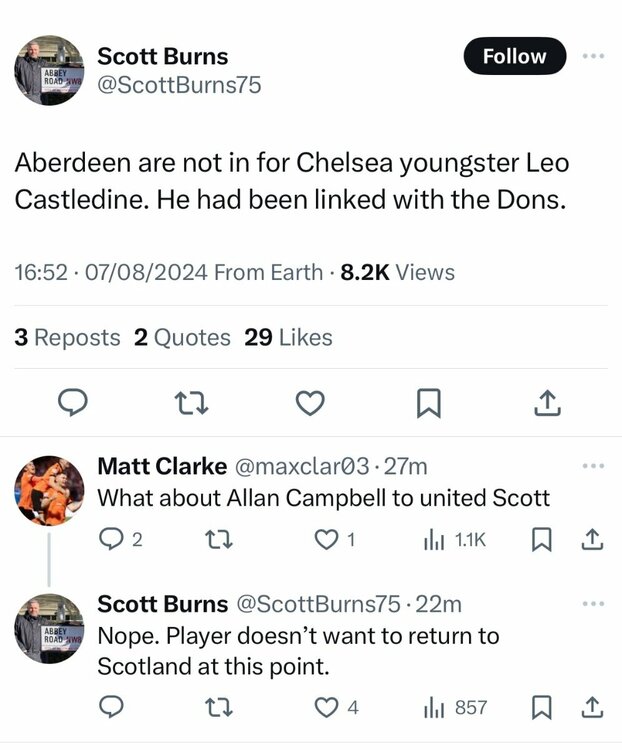Bookmark the main Scott Burns tweet

pyautogui.click(x=428, y=402)
